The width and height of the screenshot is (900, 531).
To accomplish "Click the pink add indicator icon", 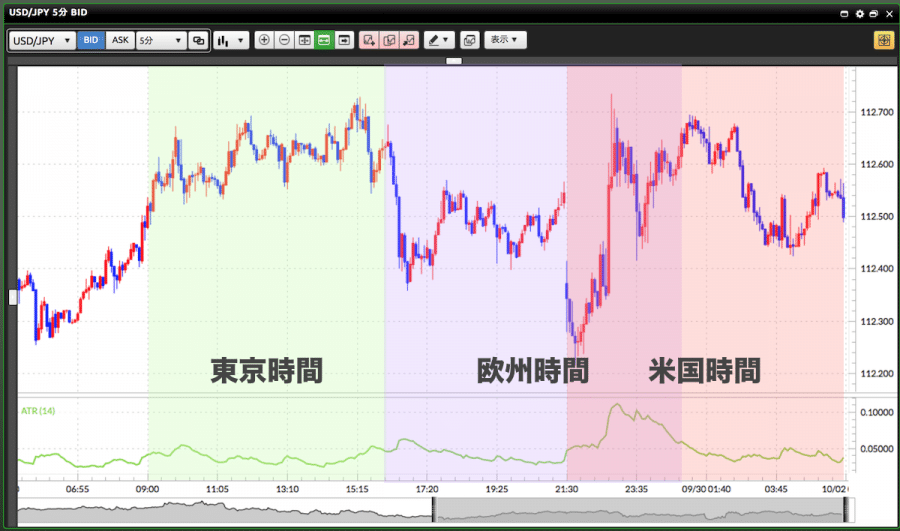I will [x=369, y=40].
